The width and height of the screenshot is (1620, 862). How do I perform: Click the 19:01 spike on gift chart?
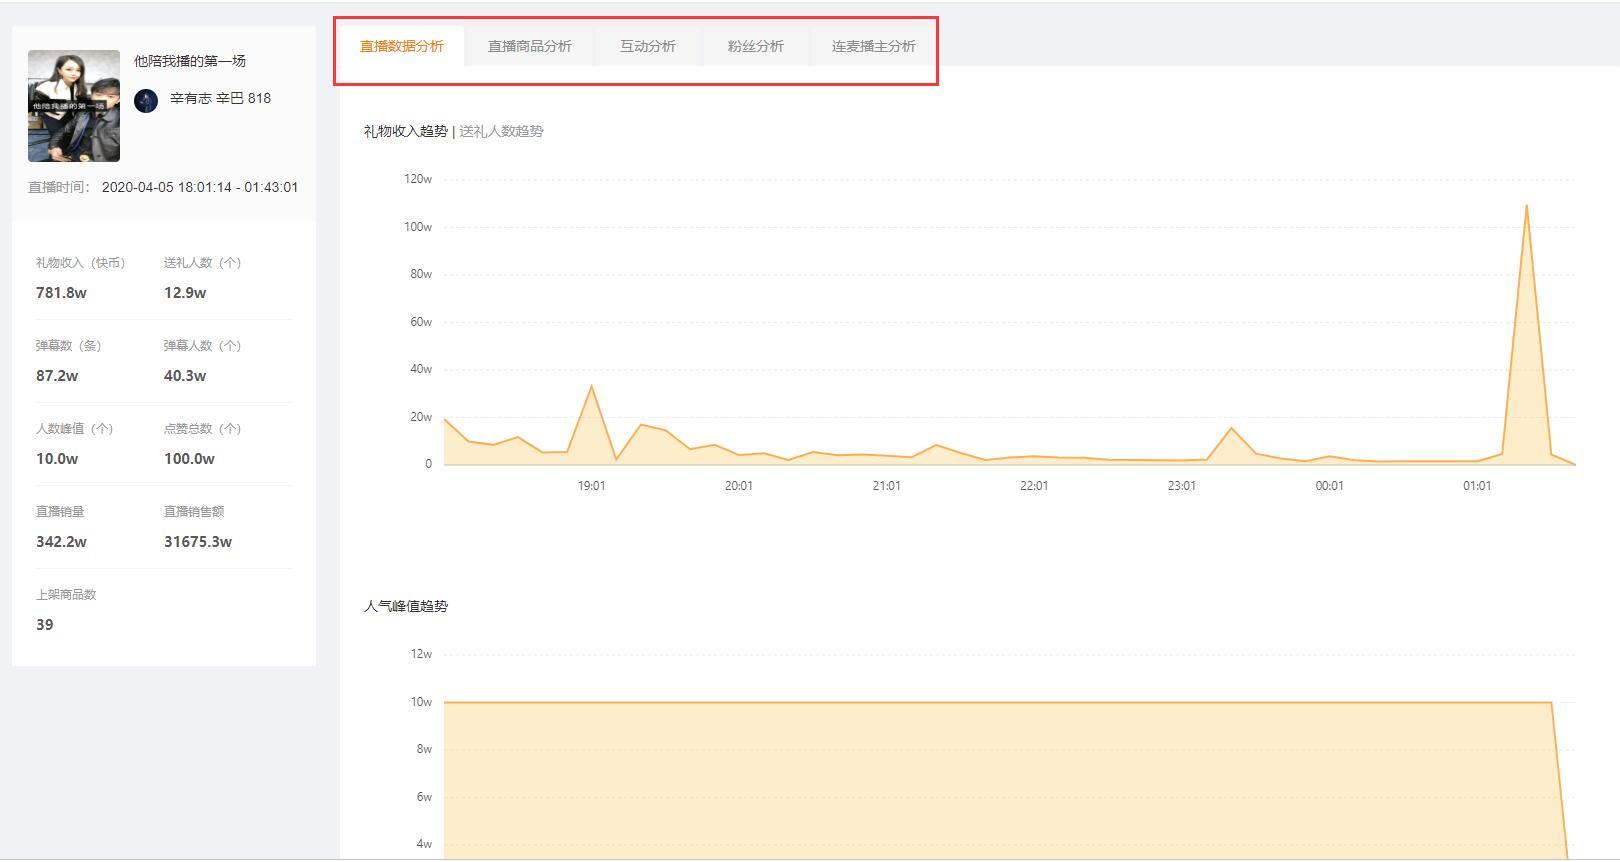point(592,386)
